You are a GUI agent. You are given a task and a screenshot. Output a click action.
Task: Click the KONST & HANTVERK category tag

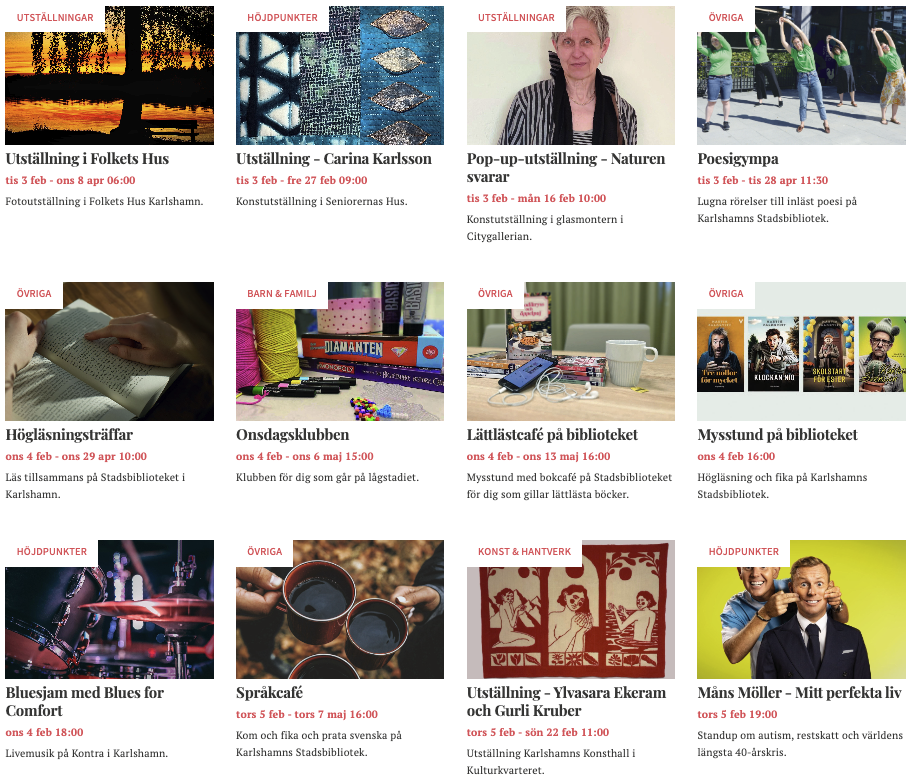point(525,552)
